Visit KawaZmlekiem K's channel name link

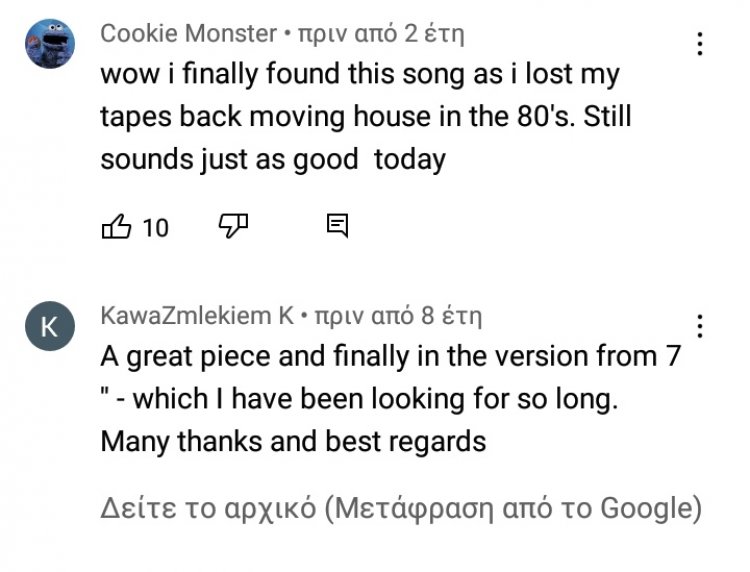coord(197,317)
